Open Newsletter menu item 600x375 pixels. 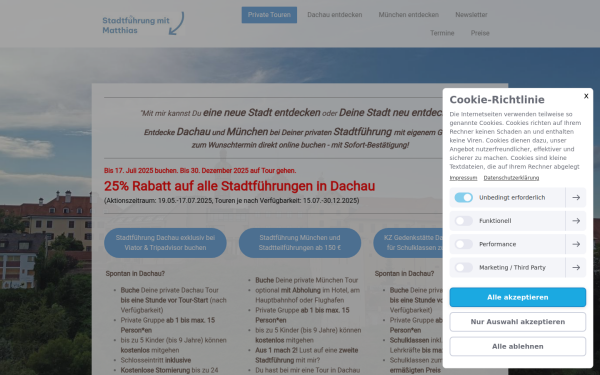(x=471, y=15)
